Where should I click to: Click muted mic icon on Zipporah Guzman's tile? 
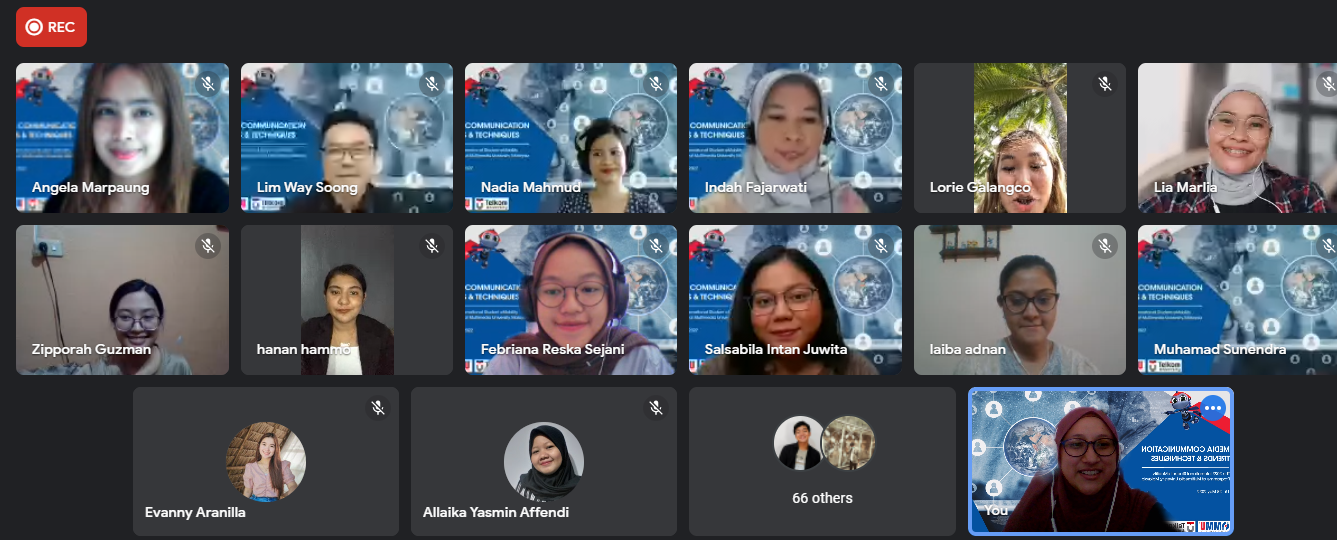click(x=208, y=246)
